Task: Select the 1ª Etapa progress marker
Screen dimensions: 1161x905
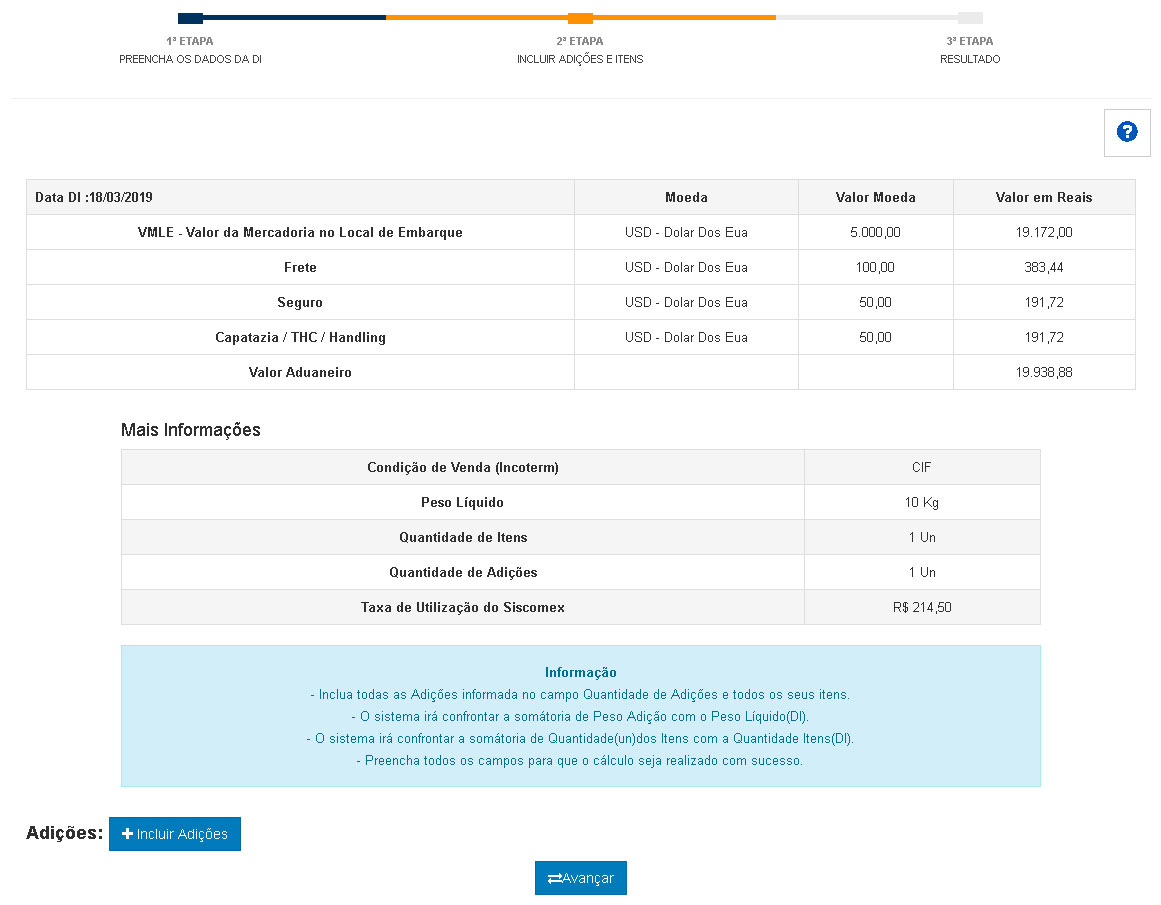Action: [190, 17]
